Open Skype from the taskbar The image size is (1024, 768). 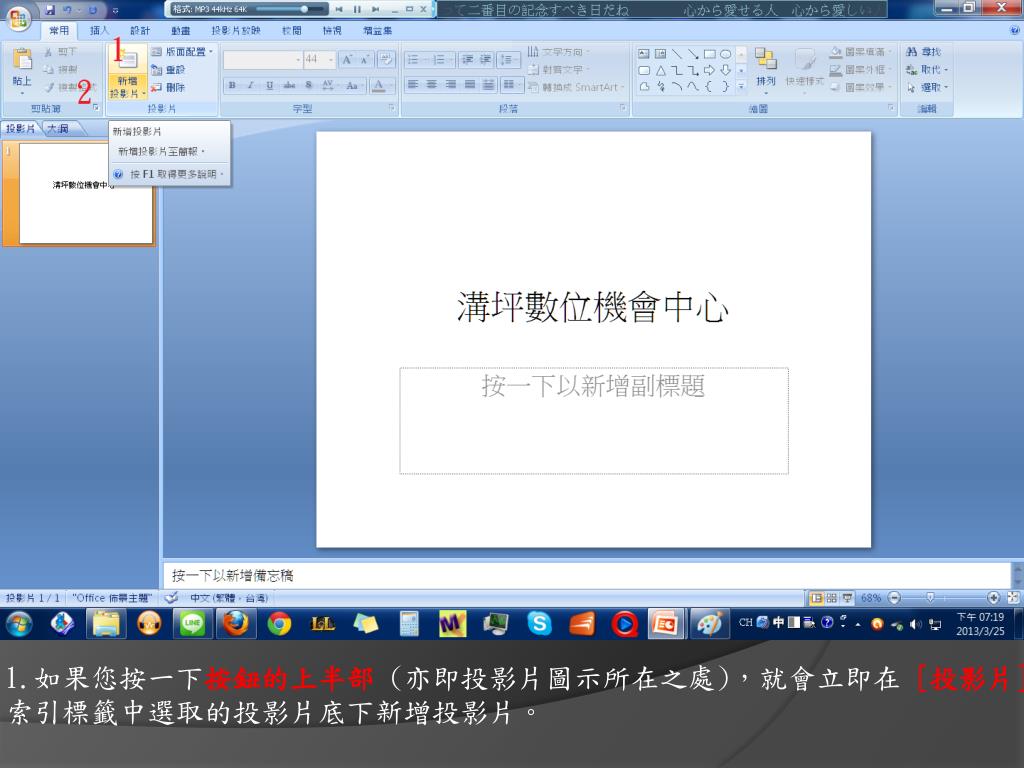[x=539, y=624]
